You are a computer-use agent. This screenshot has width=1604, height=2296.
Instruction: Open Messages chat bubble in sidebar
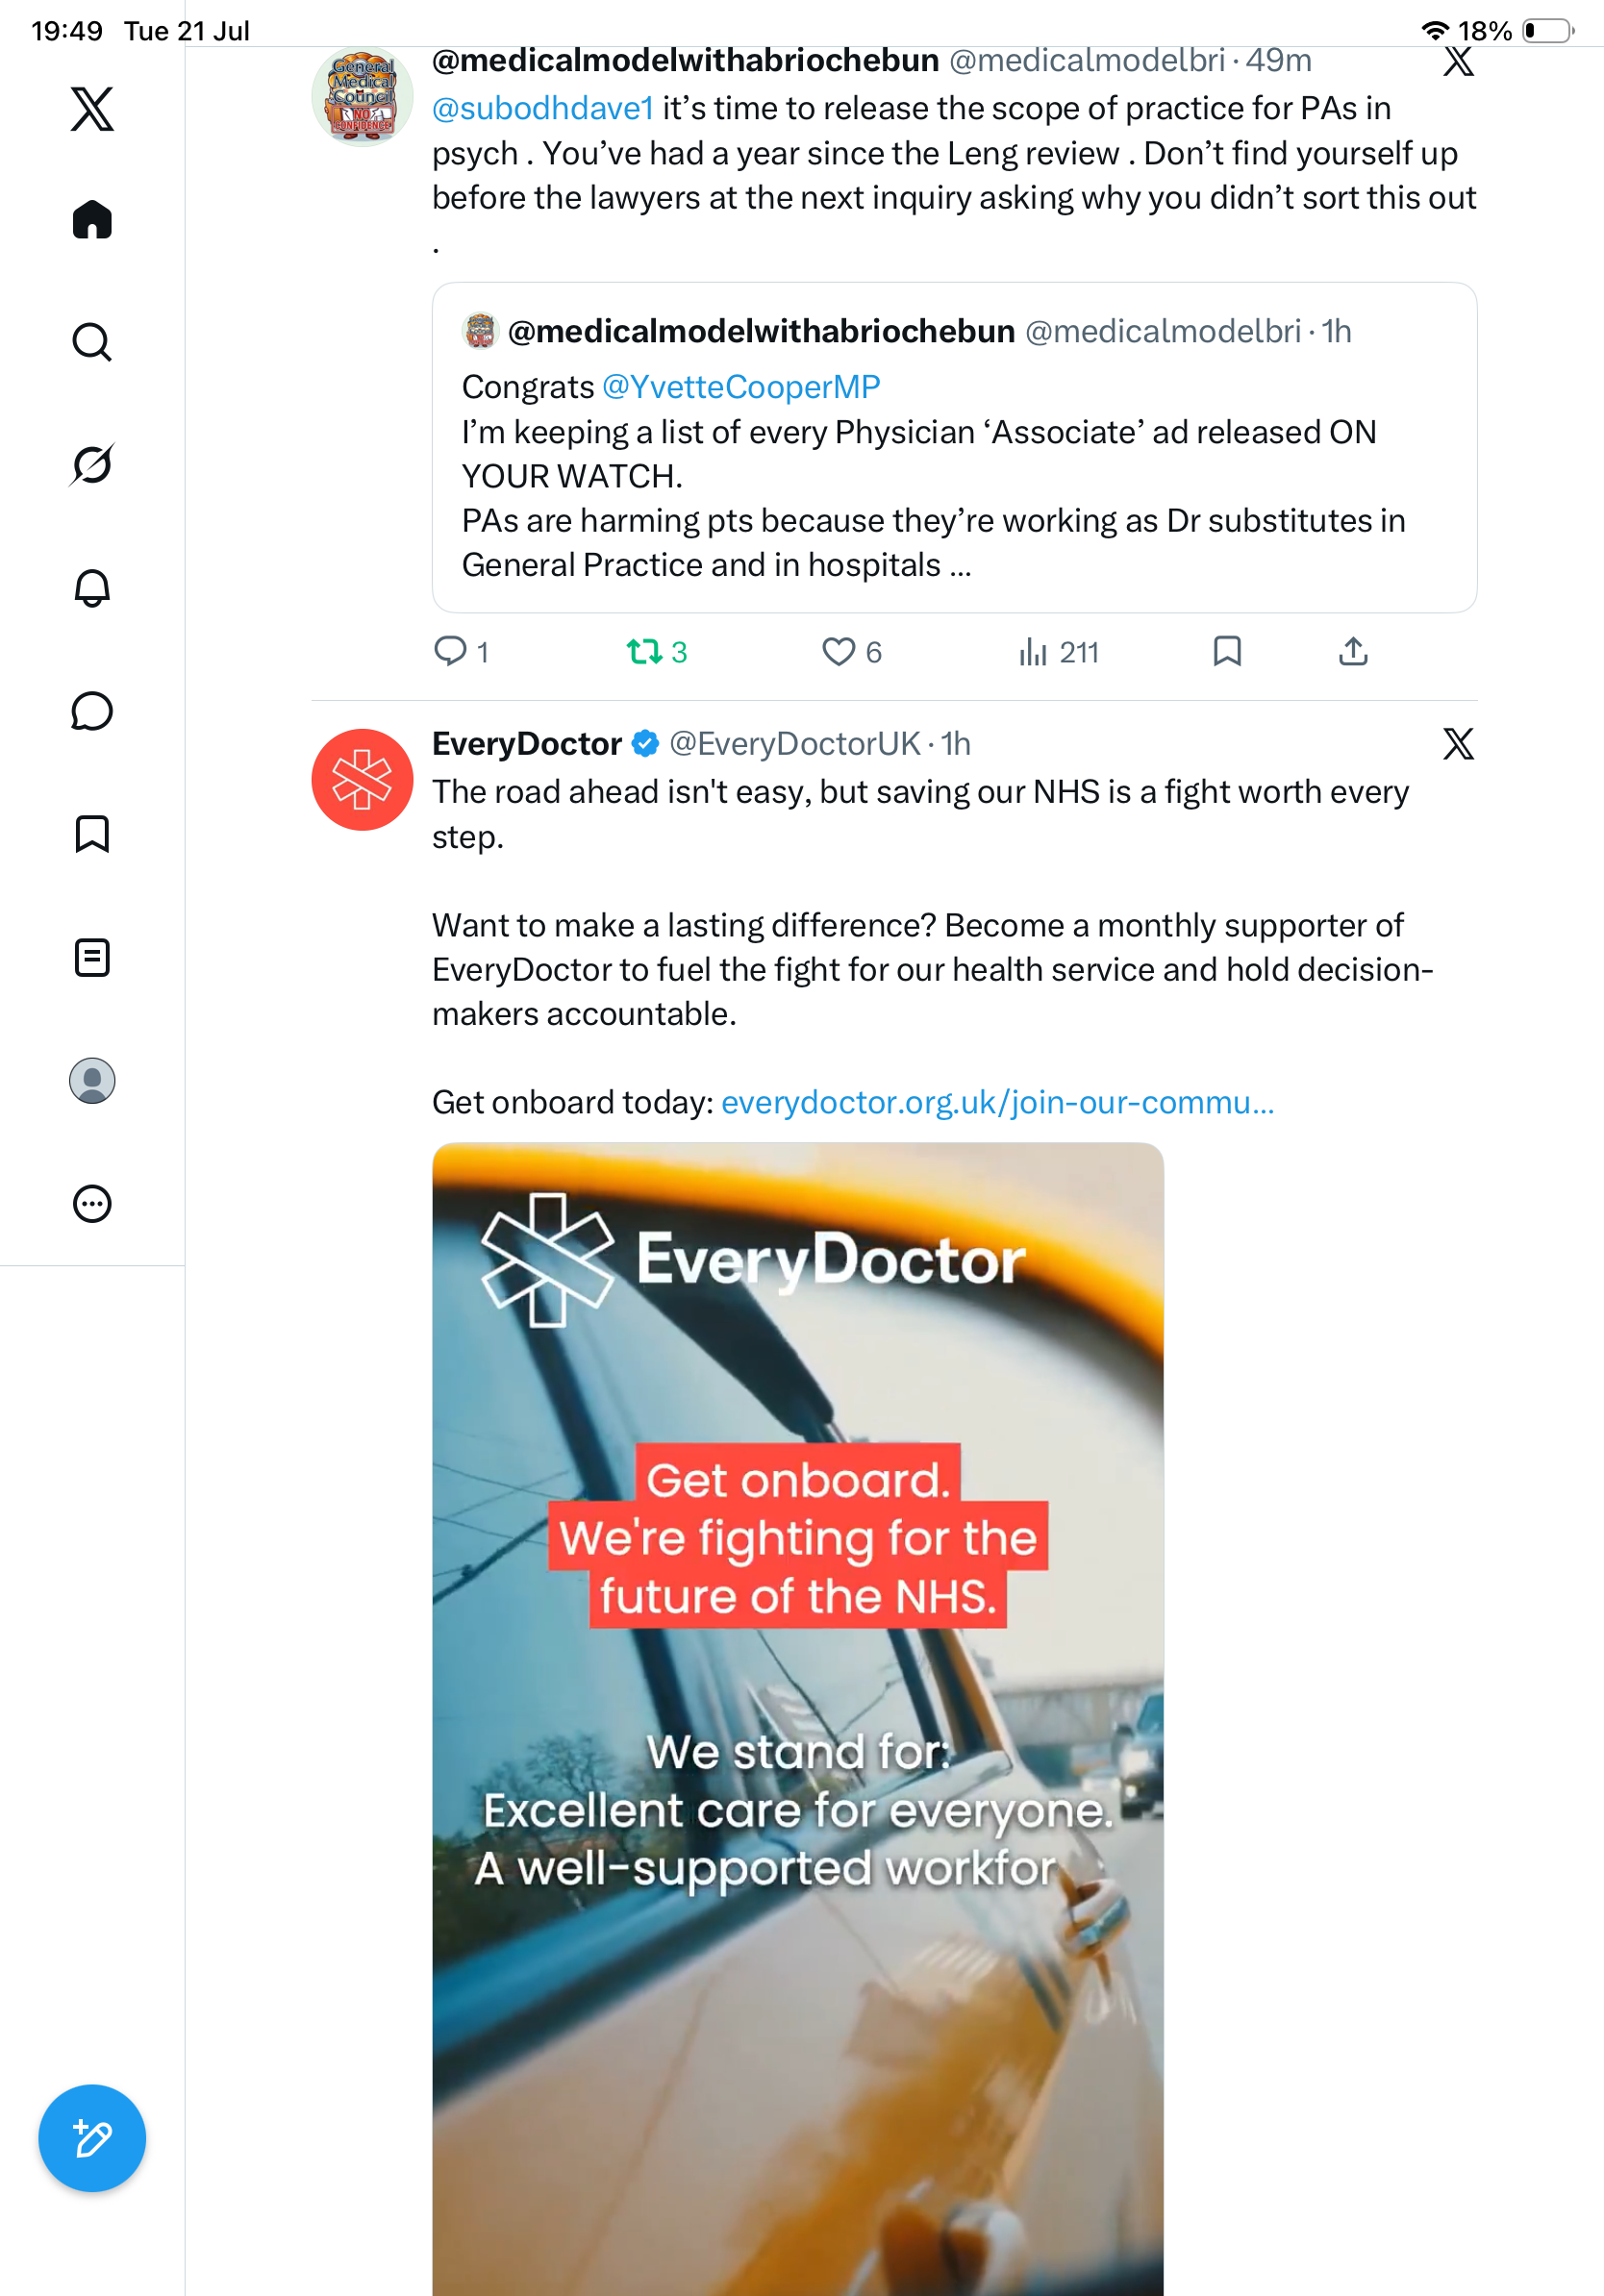[92, 711]
